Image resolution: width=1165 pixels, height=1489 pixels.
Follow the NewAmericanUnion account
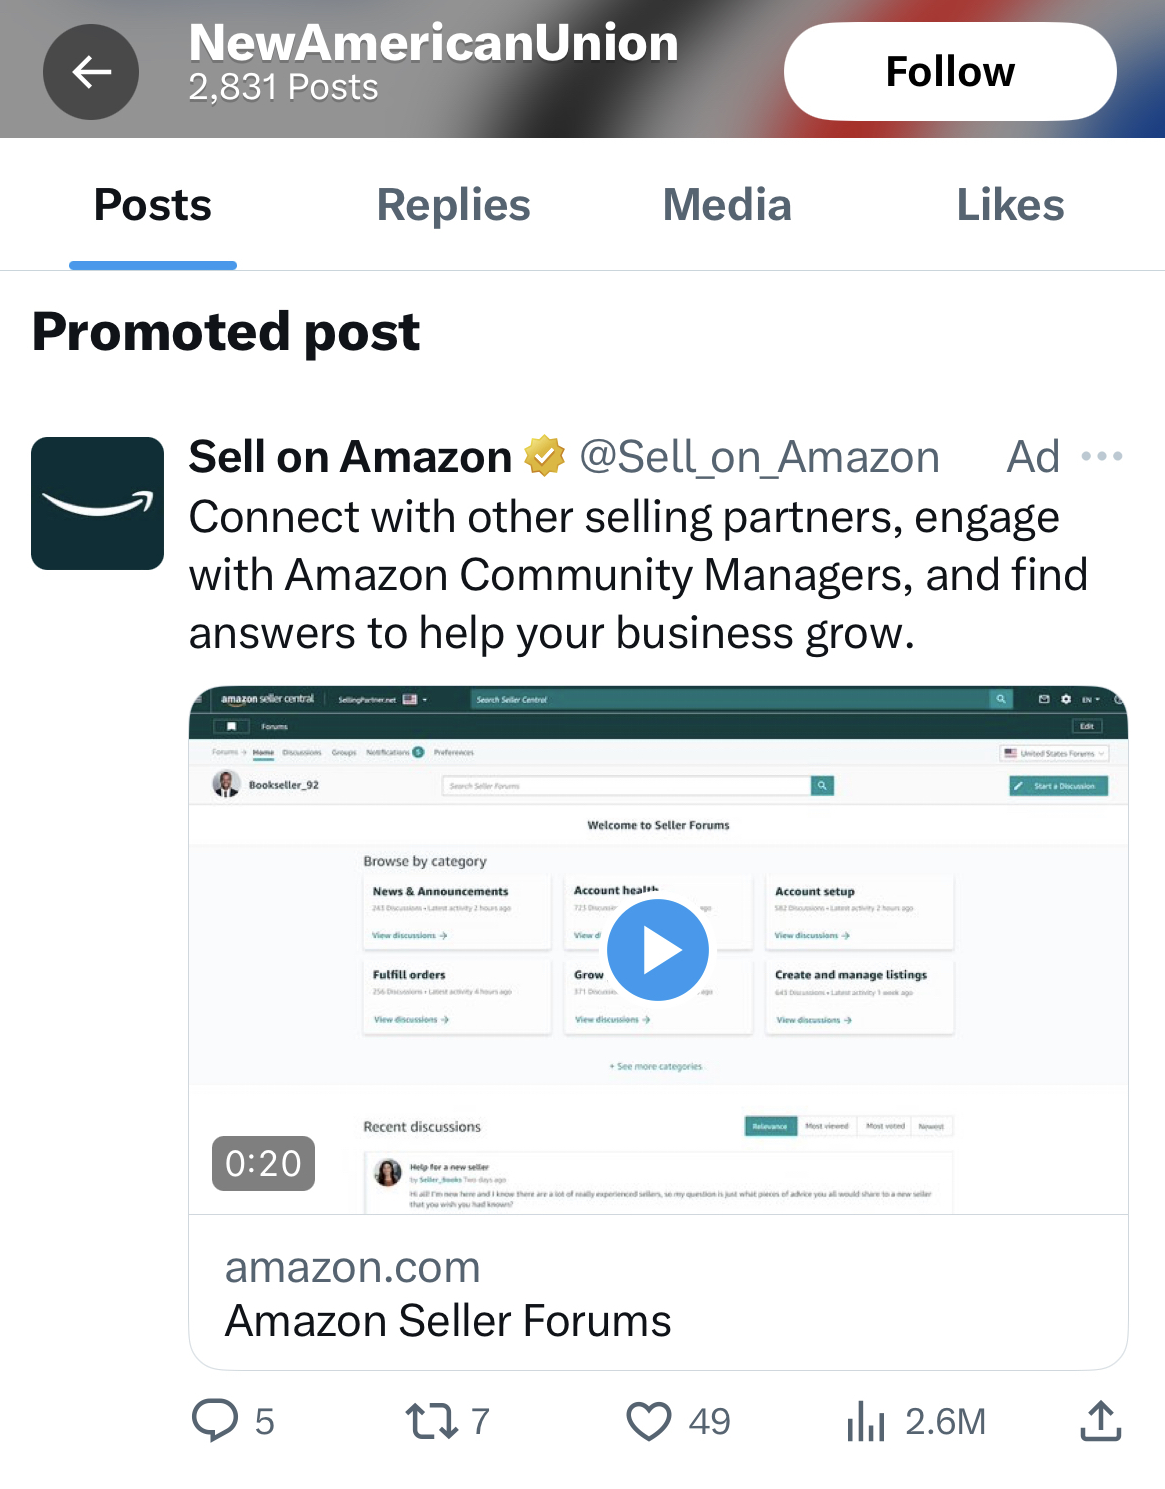click(949, 72)
